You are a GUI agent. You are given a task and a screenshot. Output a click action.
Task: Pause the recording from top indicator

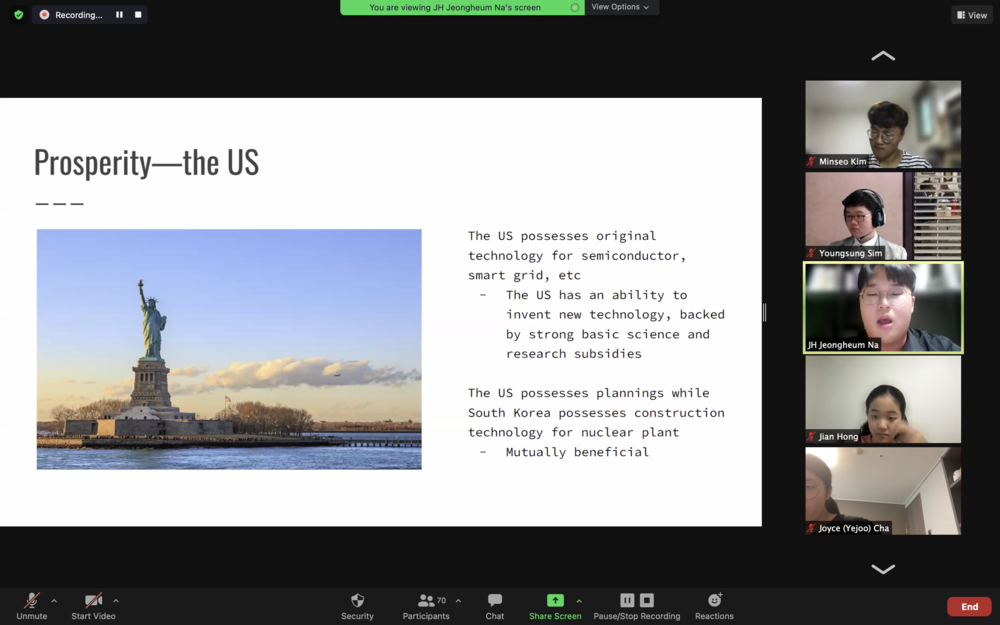[119, 15]
